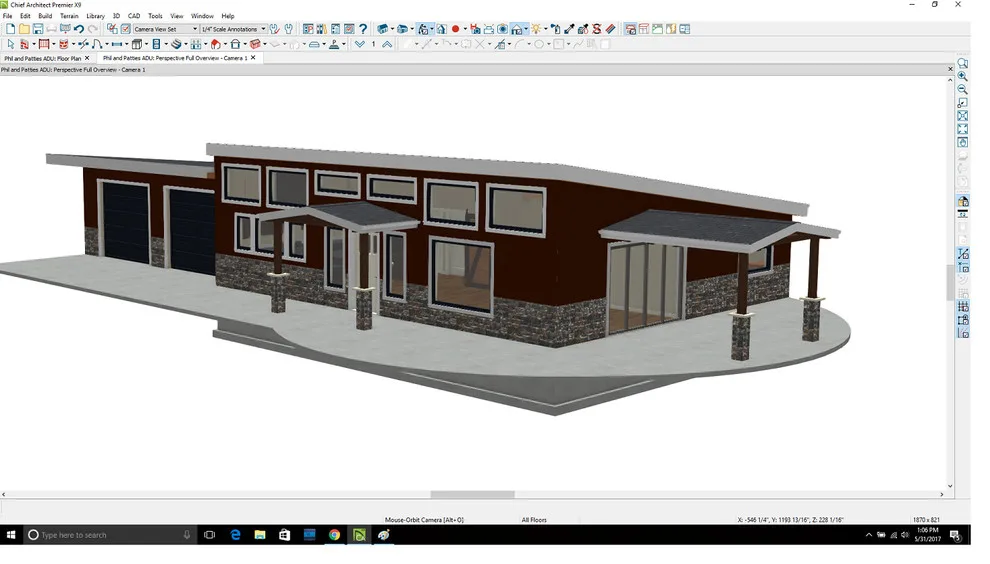Save the plan with the floppy disk icon
The image size is (990, 564).
click(x=38, y=29)
